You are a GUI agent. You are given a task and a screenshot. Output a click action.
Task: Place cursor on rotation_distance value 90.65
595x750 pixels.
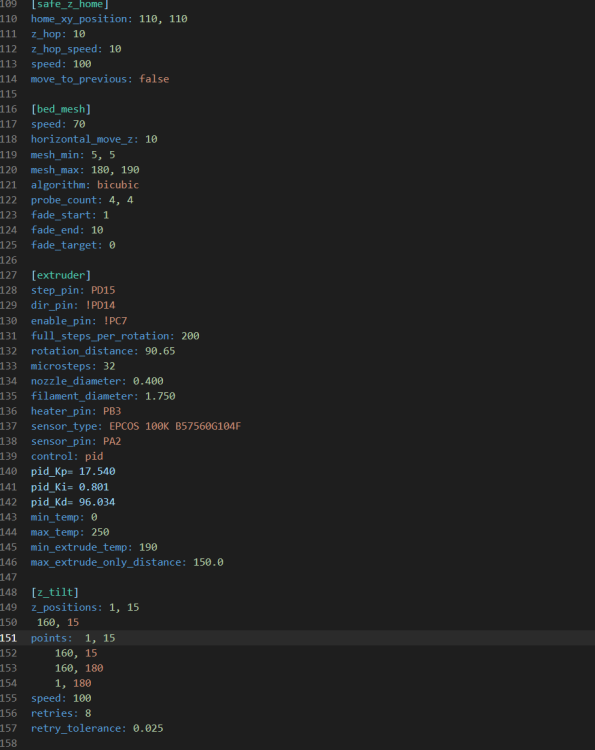pyautogui.click(x=160, y=351)
